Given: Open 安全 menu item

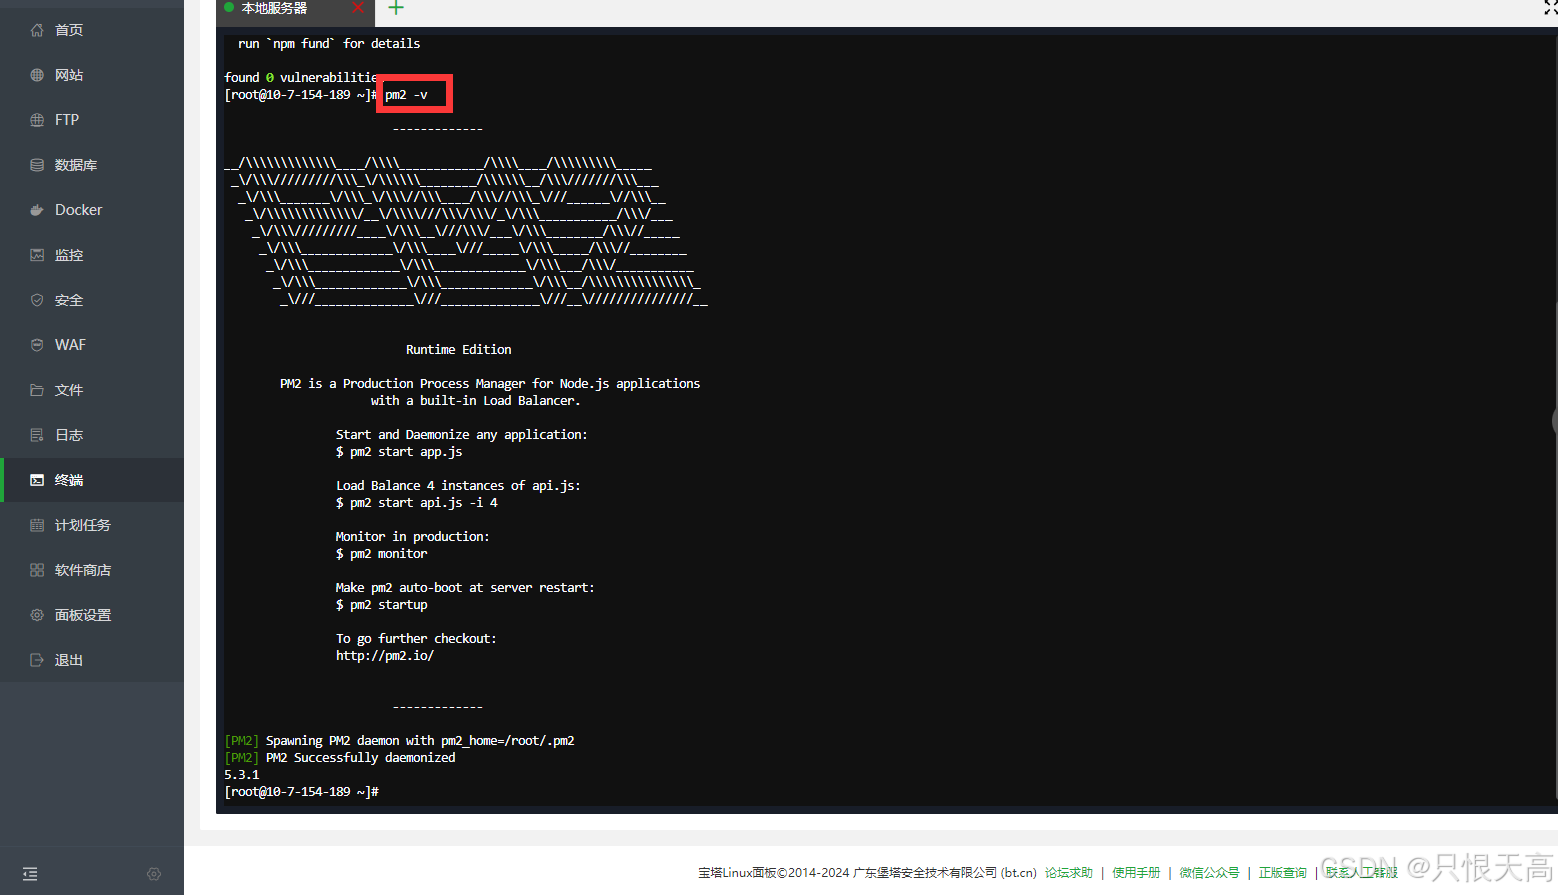Looking at the screenshot, I should [x=92, y=300].
